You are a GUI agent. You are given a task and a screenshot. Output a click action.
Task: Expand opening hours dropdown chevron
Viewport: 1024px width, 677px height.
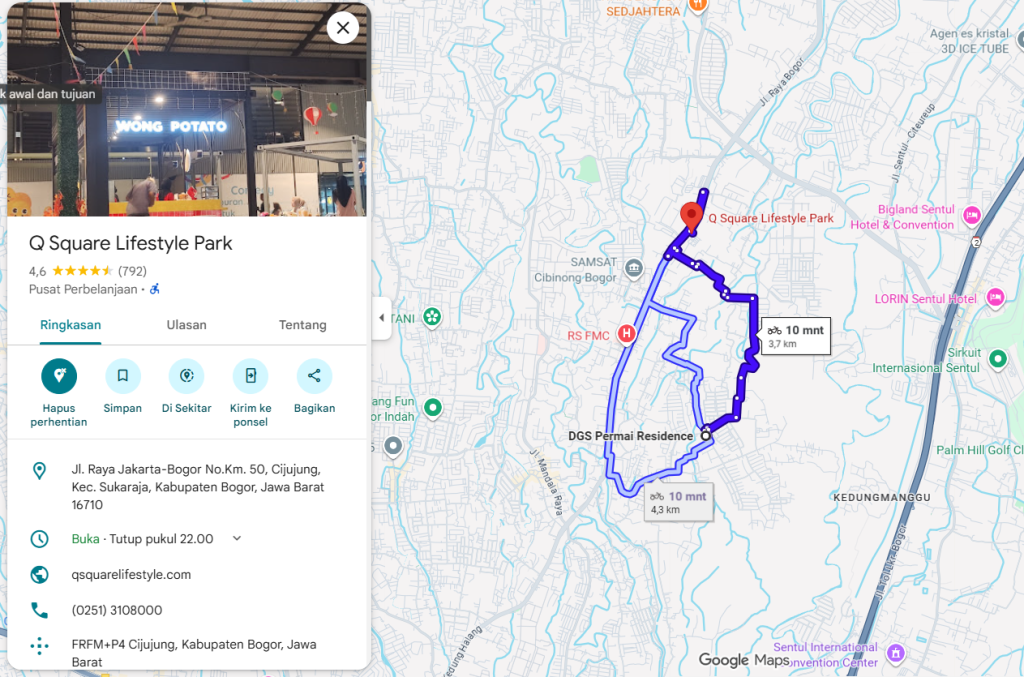(x=237, y=539)
